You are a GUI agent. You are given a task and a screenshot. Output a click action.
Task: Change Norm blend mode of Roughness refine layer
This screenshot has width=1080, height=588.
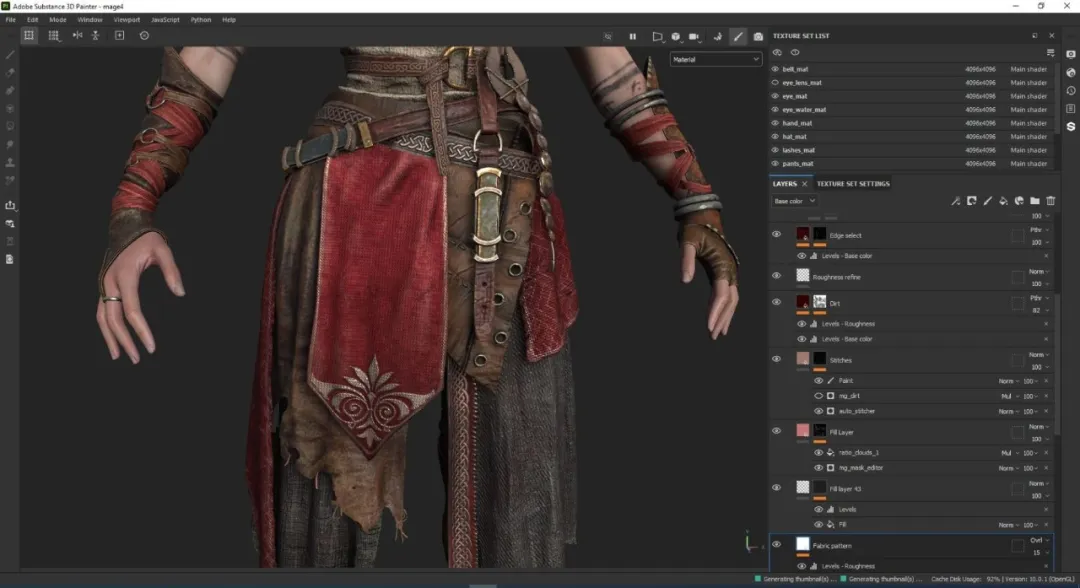[x=1038, y=272]
